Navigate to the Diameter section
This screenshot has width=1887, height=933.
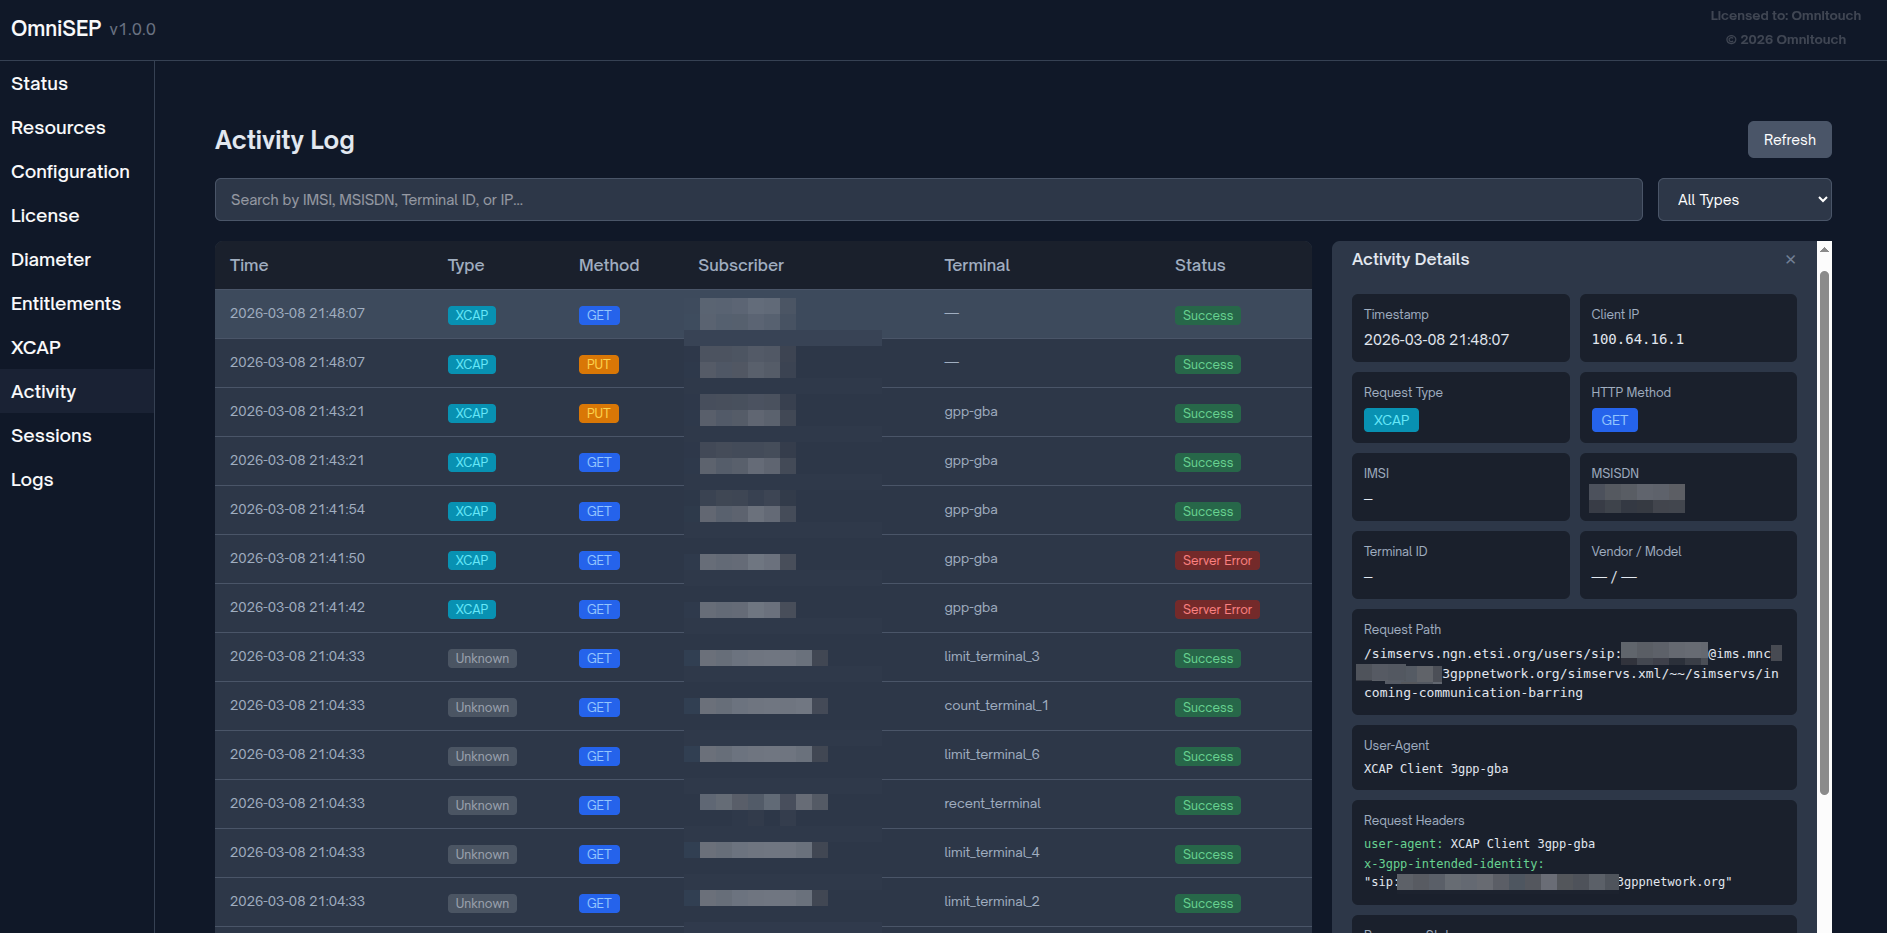click(x=51, y=260)
